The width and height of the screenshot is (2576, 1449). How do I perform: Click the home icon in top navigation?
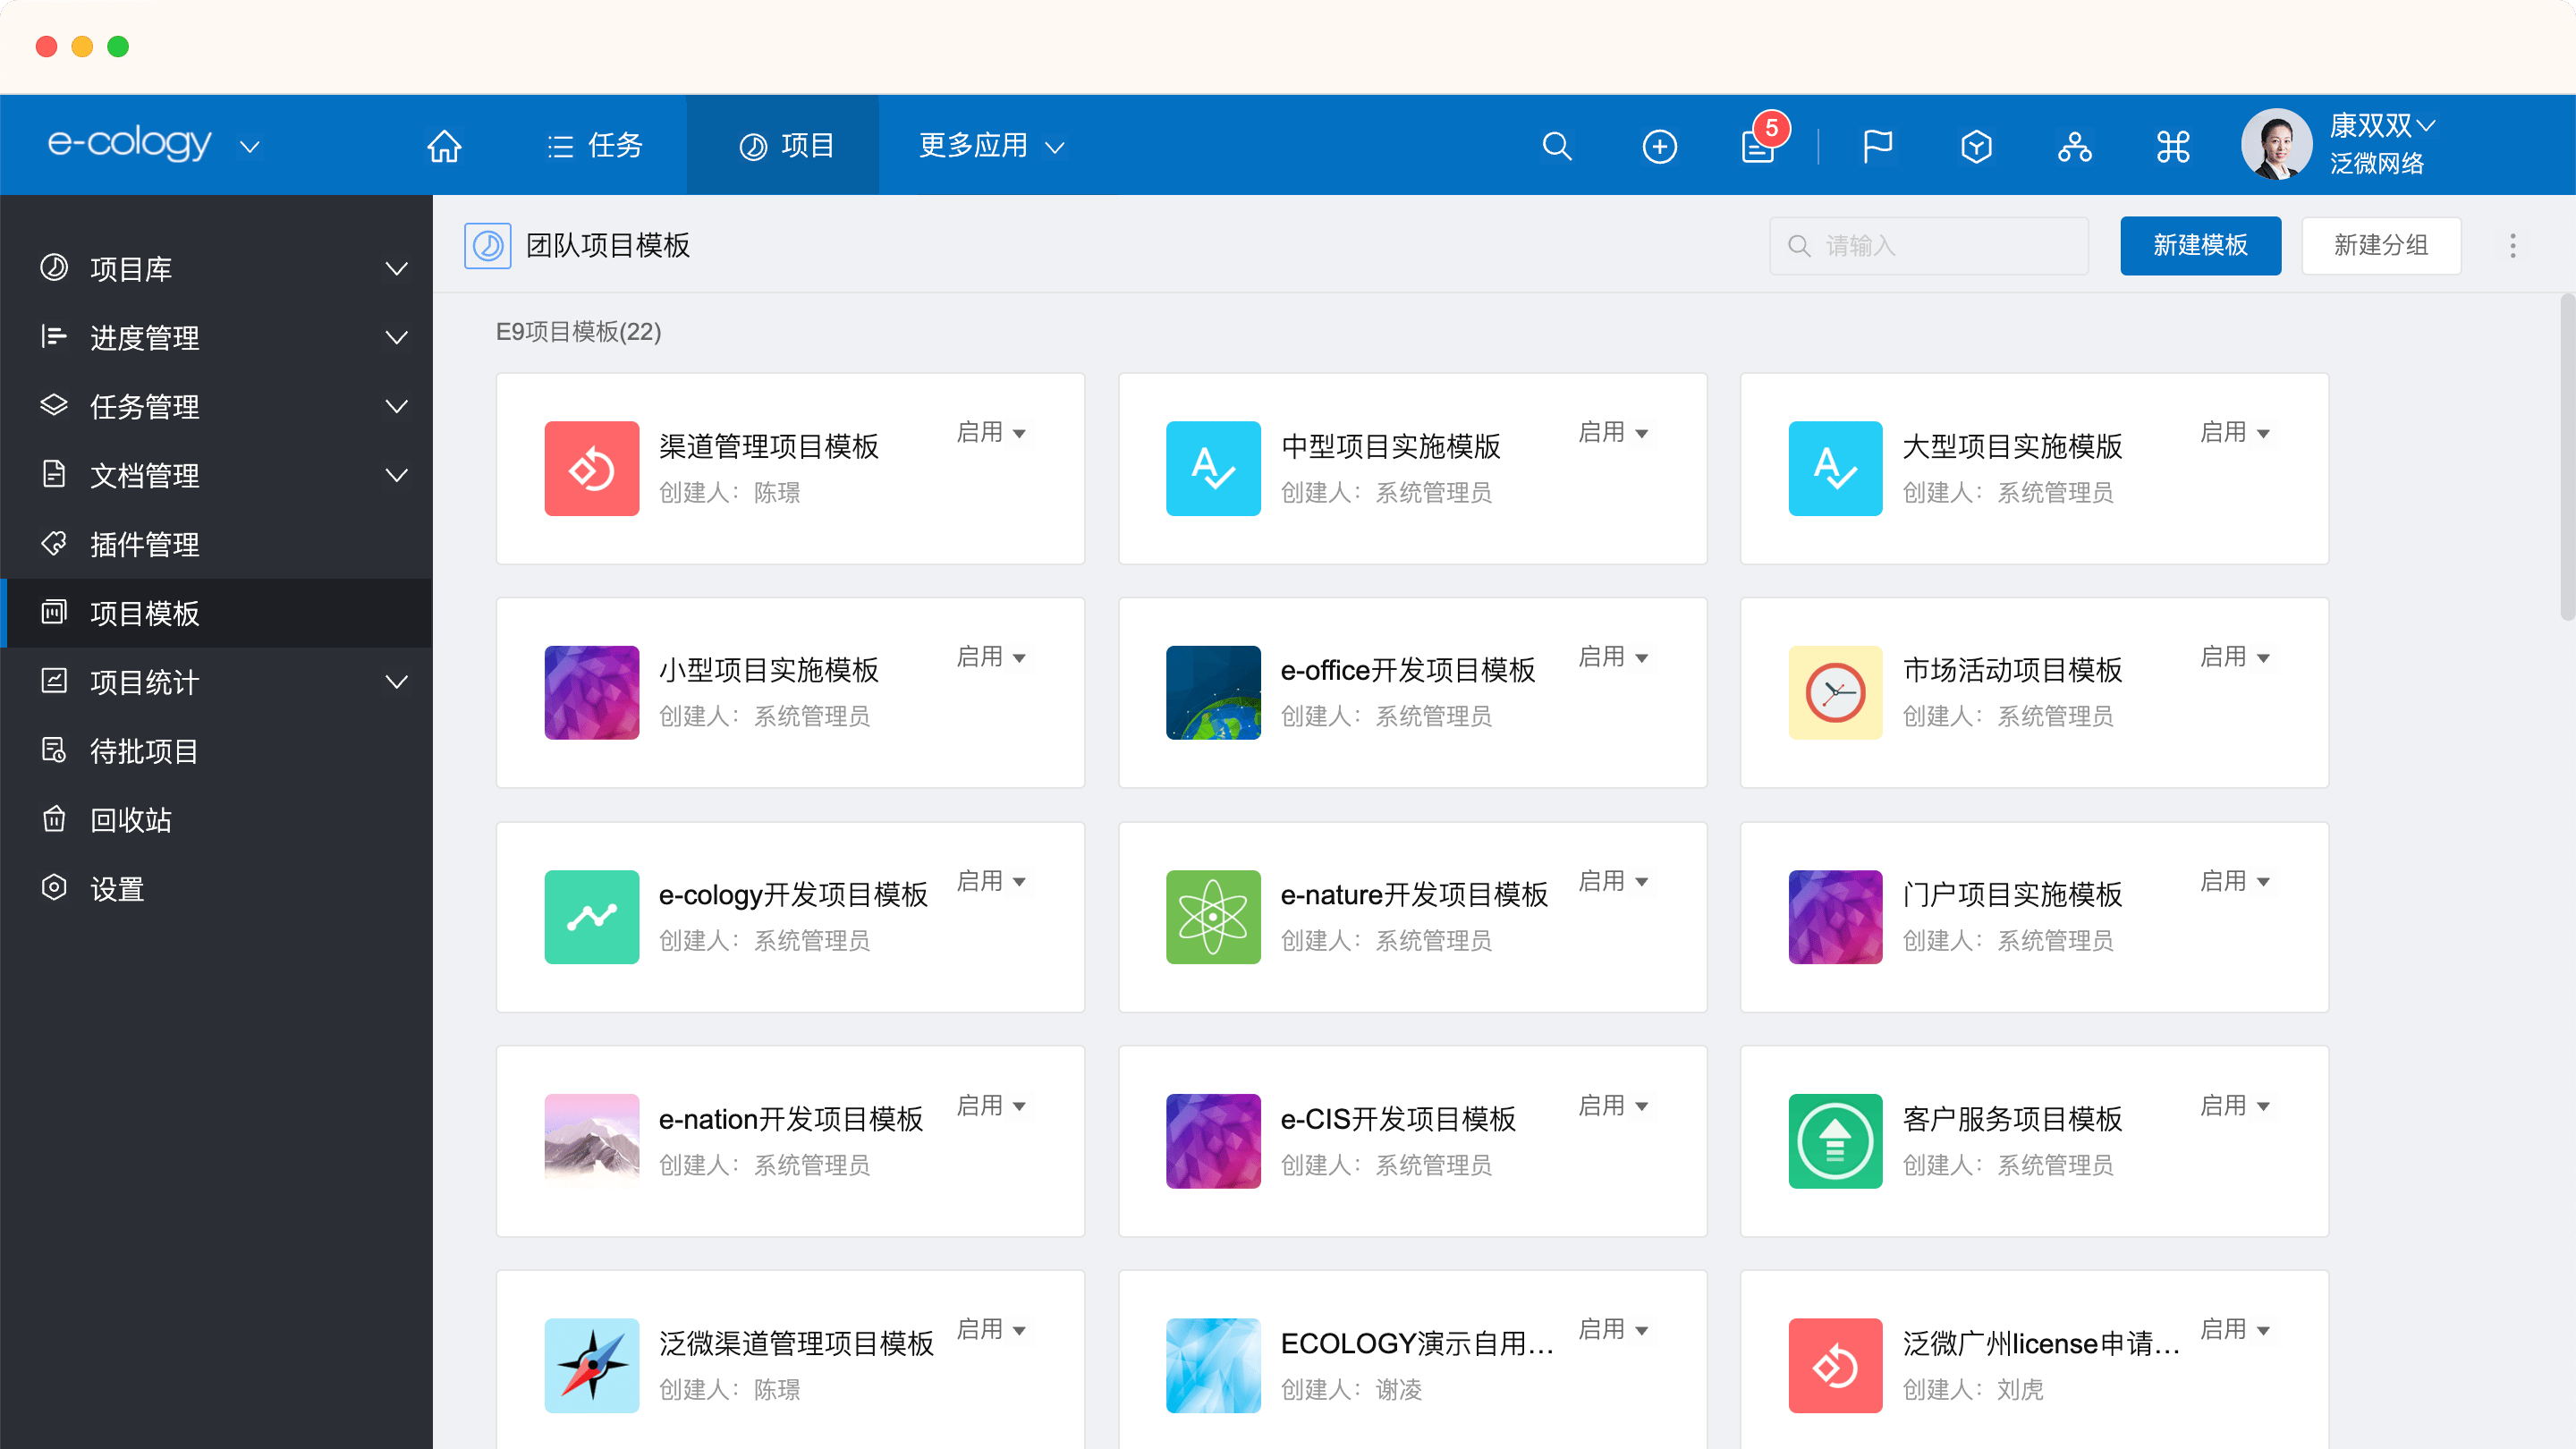click(444, 146)
